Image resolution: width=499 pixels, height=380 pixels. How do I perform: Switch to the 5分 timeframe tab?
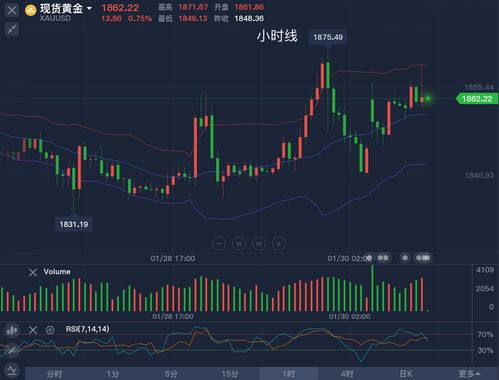click(x=171, y=374)
